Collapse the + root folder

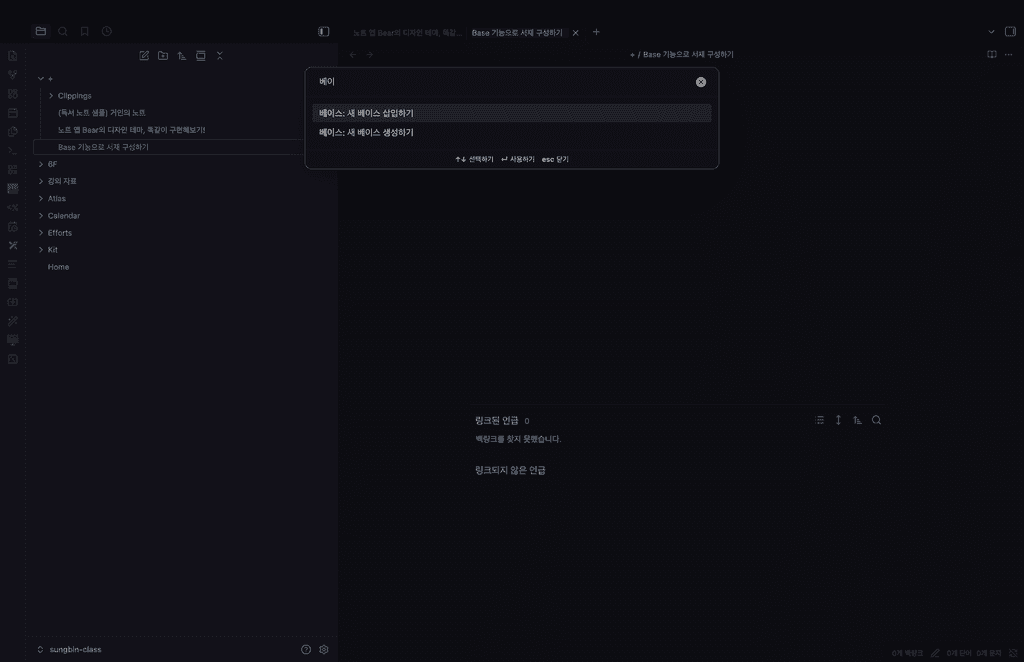point(40,78)
